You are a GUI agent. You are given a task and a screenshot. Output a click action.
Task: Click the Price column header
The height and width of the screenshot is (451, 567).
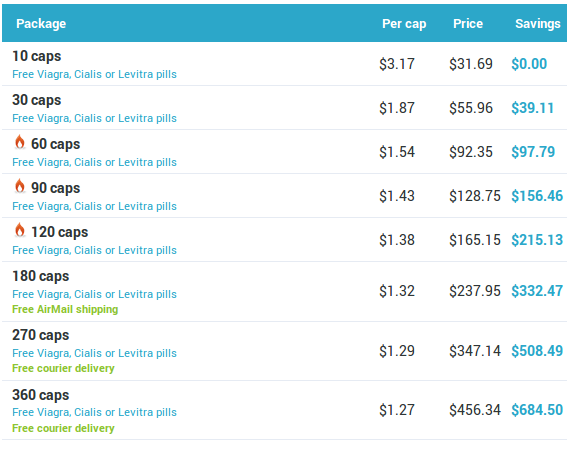point(468,24)
